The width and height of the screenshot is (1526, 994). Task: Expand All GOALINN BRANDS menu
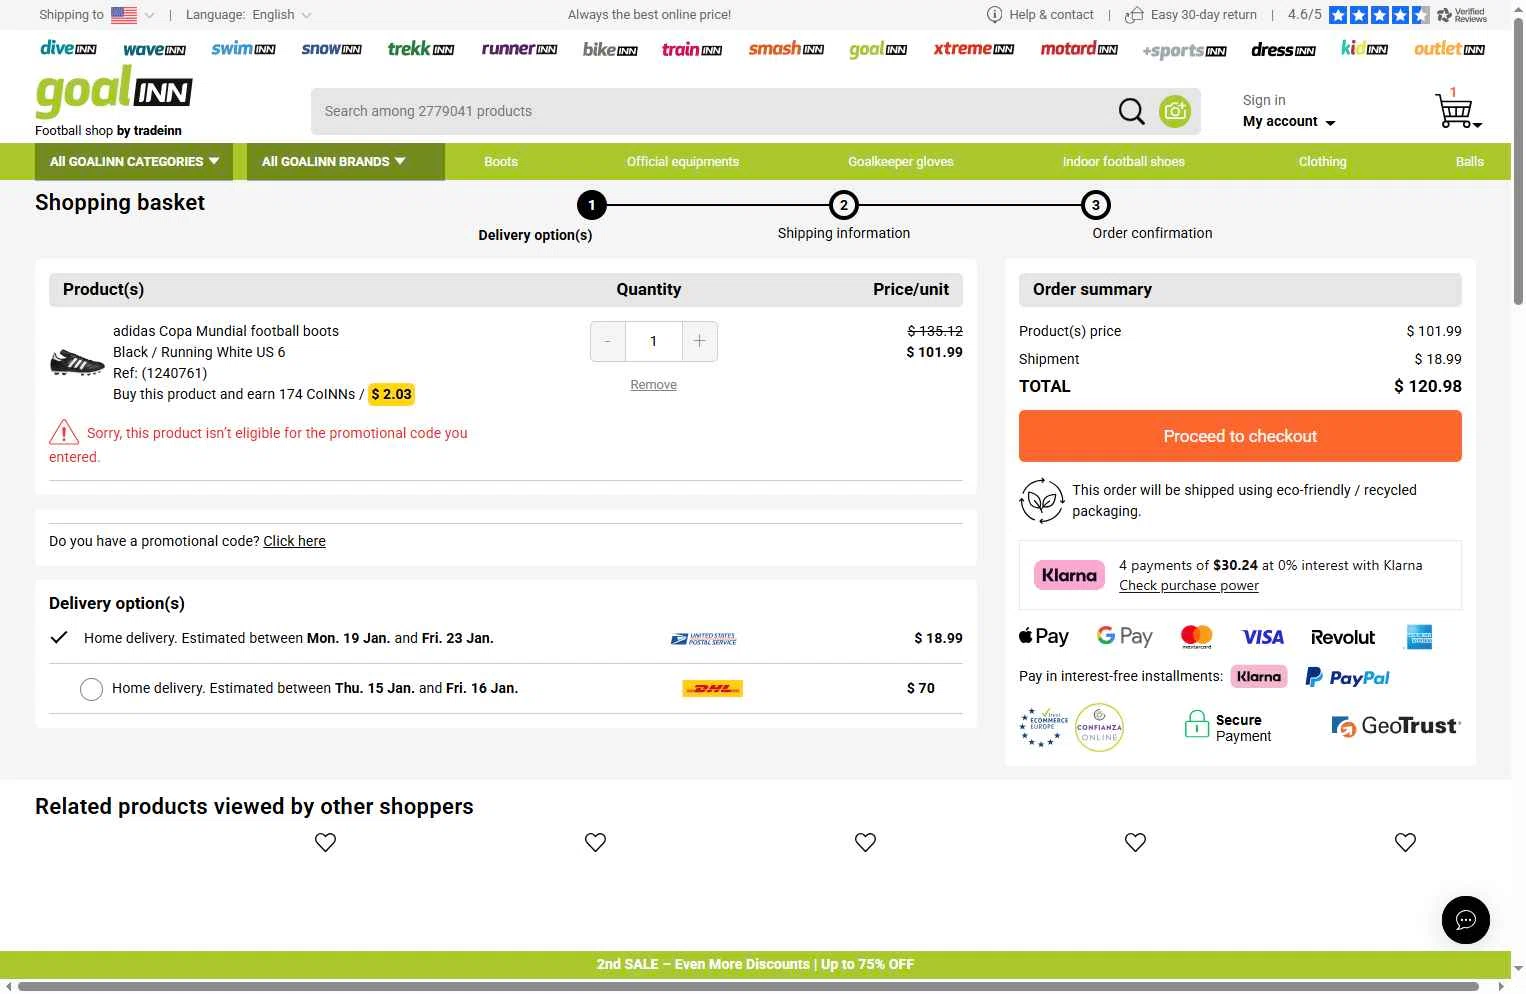pyautogui.click(x=346, y=162)
